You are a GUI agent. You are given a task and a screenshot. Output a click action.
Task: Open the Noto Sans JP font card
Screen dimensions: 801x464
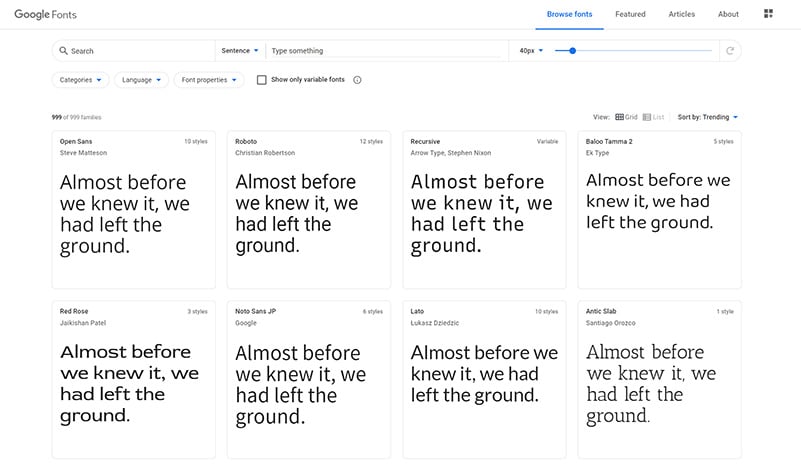[x=309, y=380]
